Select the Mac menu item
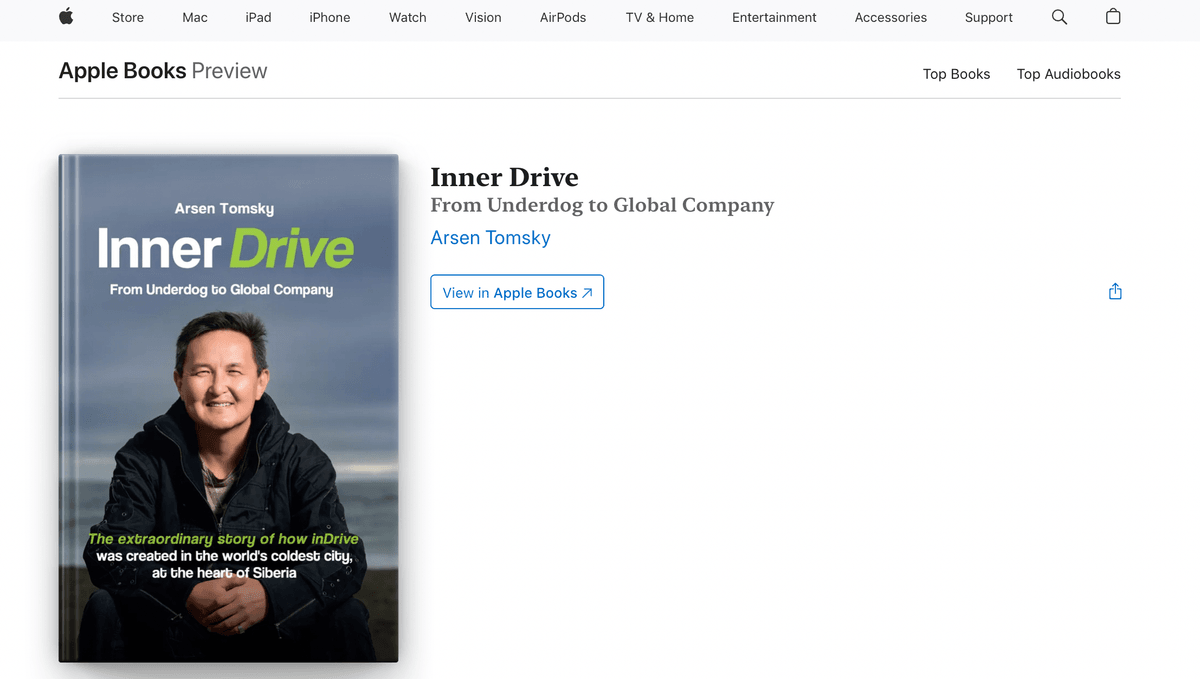The height and width of the screenshot is (679, 1200). click(194, 17)
